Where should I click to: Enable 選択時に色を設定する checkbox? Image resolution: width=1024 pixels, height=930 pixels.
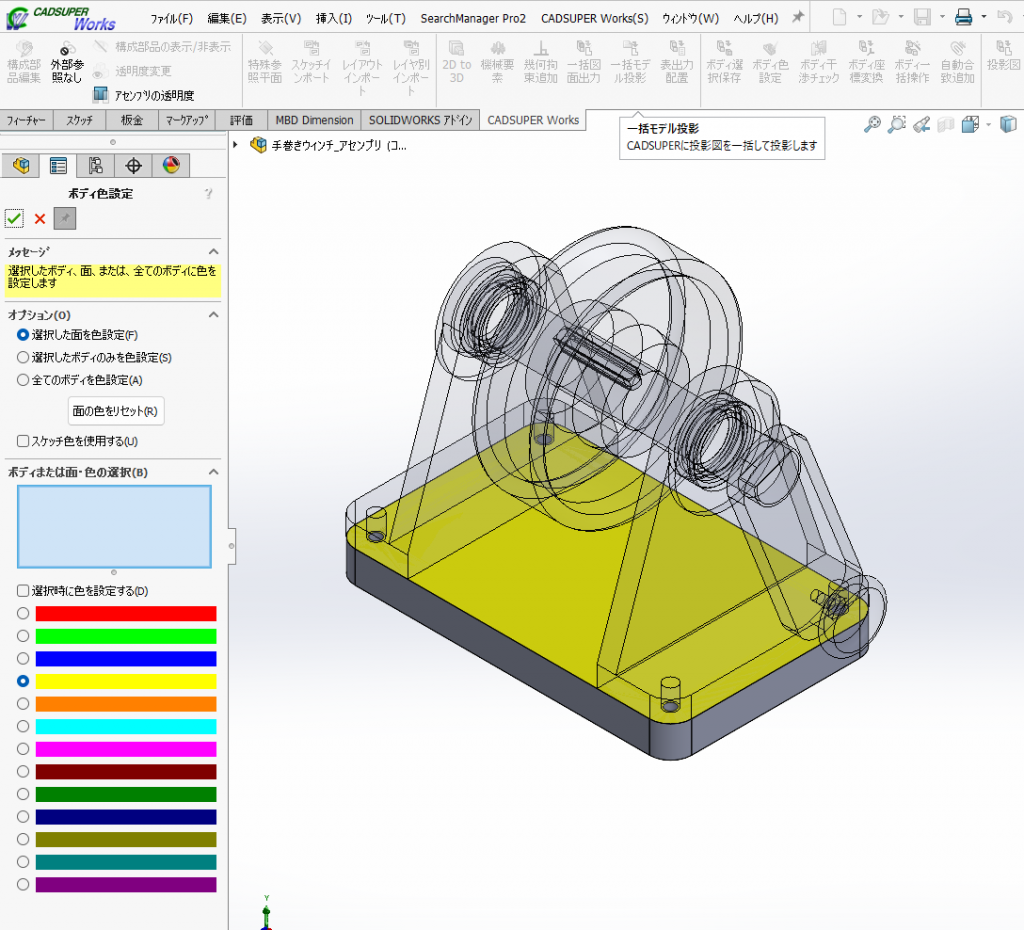[x=23, y=591]
